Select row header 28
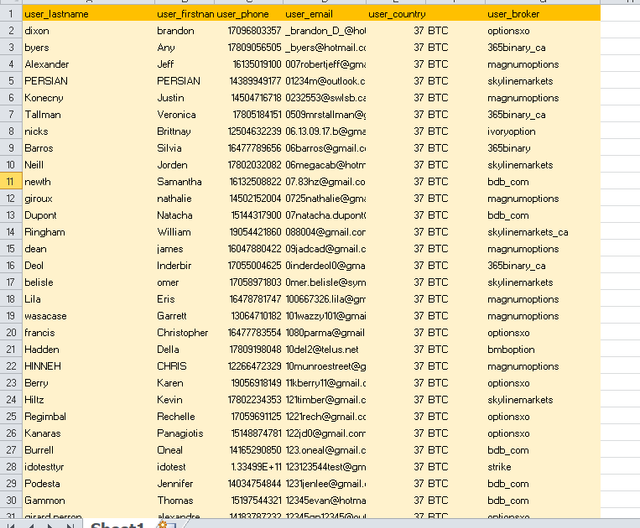640x528 pixels. 11,467
